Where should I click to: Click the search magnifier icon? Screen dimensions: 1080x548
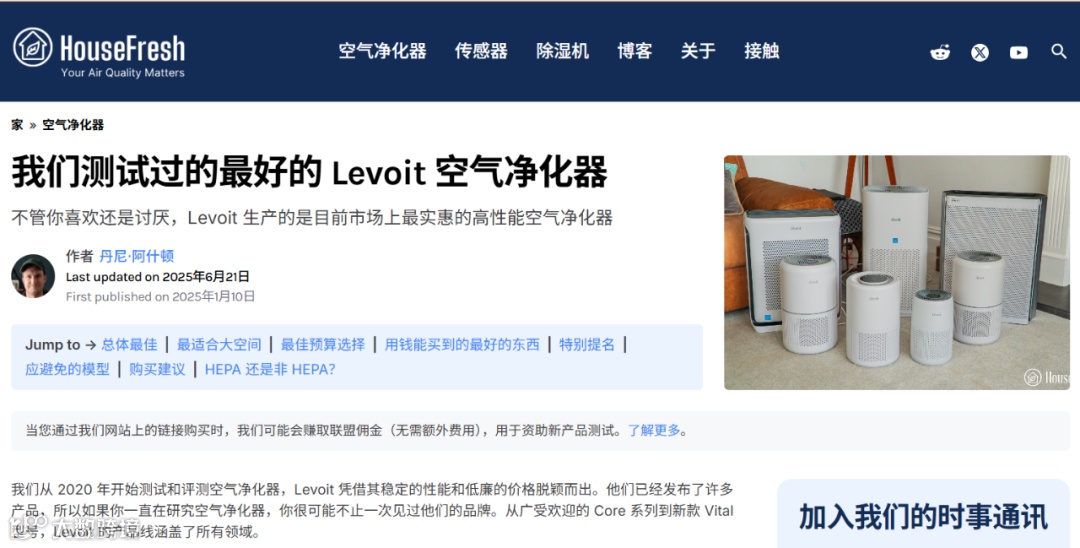click(1059, 51)
